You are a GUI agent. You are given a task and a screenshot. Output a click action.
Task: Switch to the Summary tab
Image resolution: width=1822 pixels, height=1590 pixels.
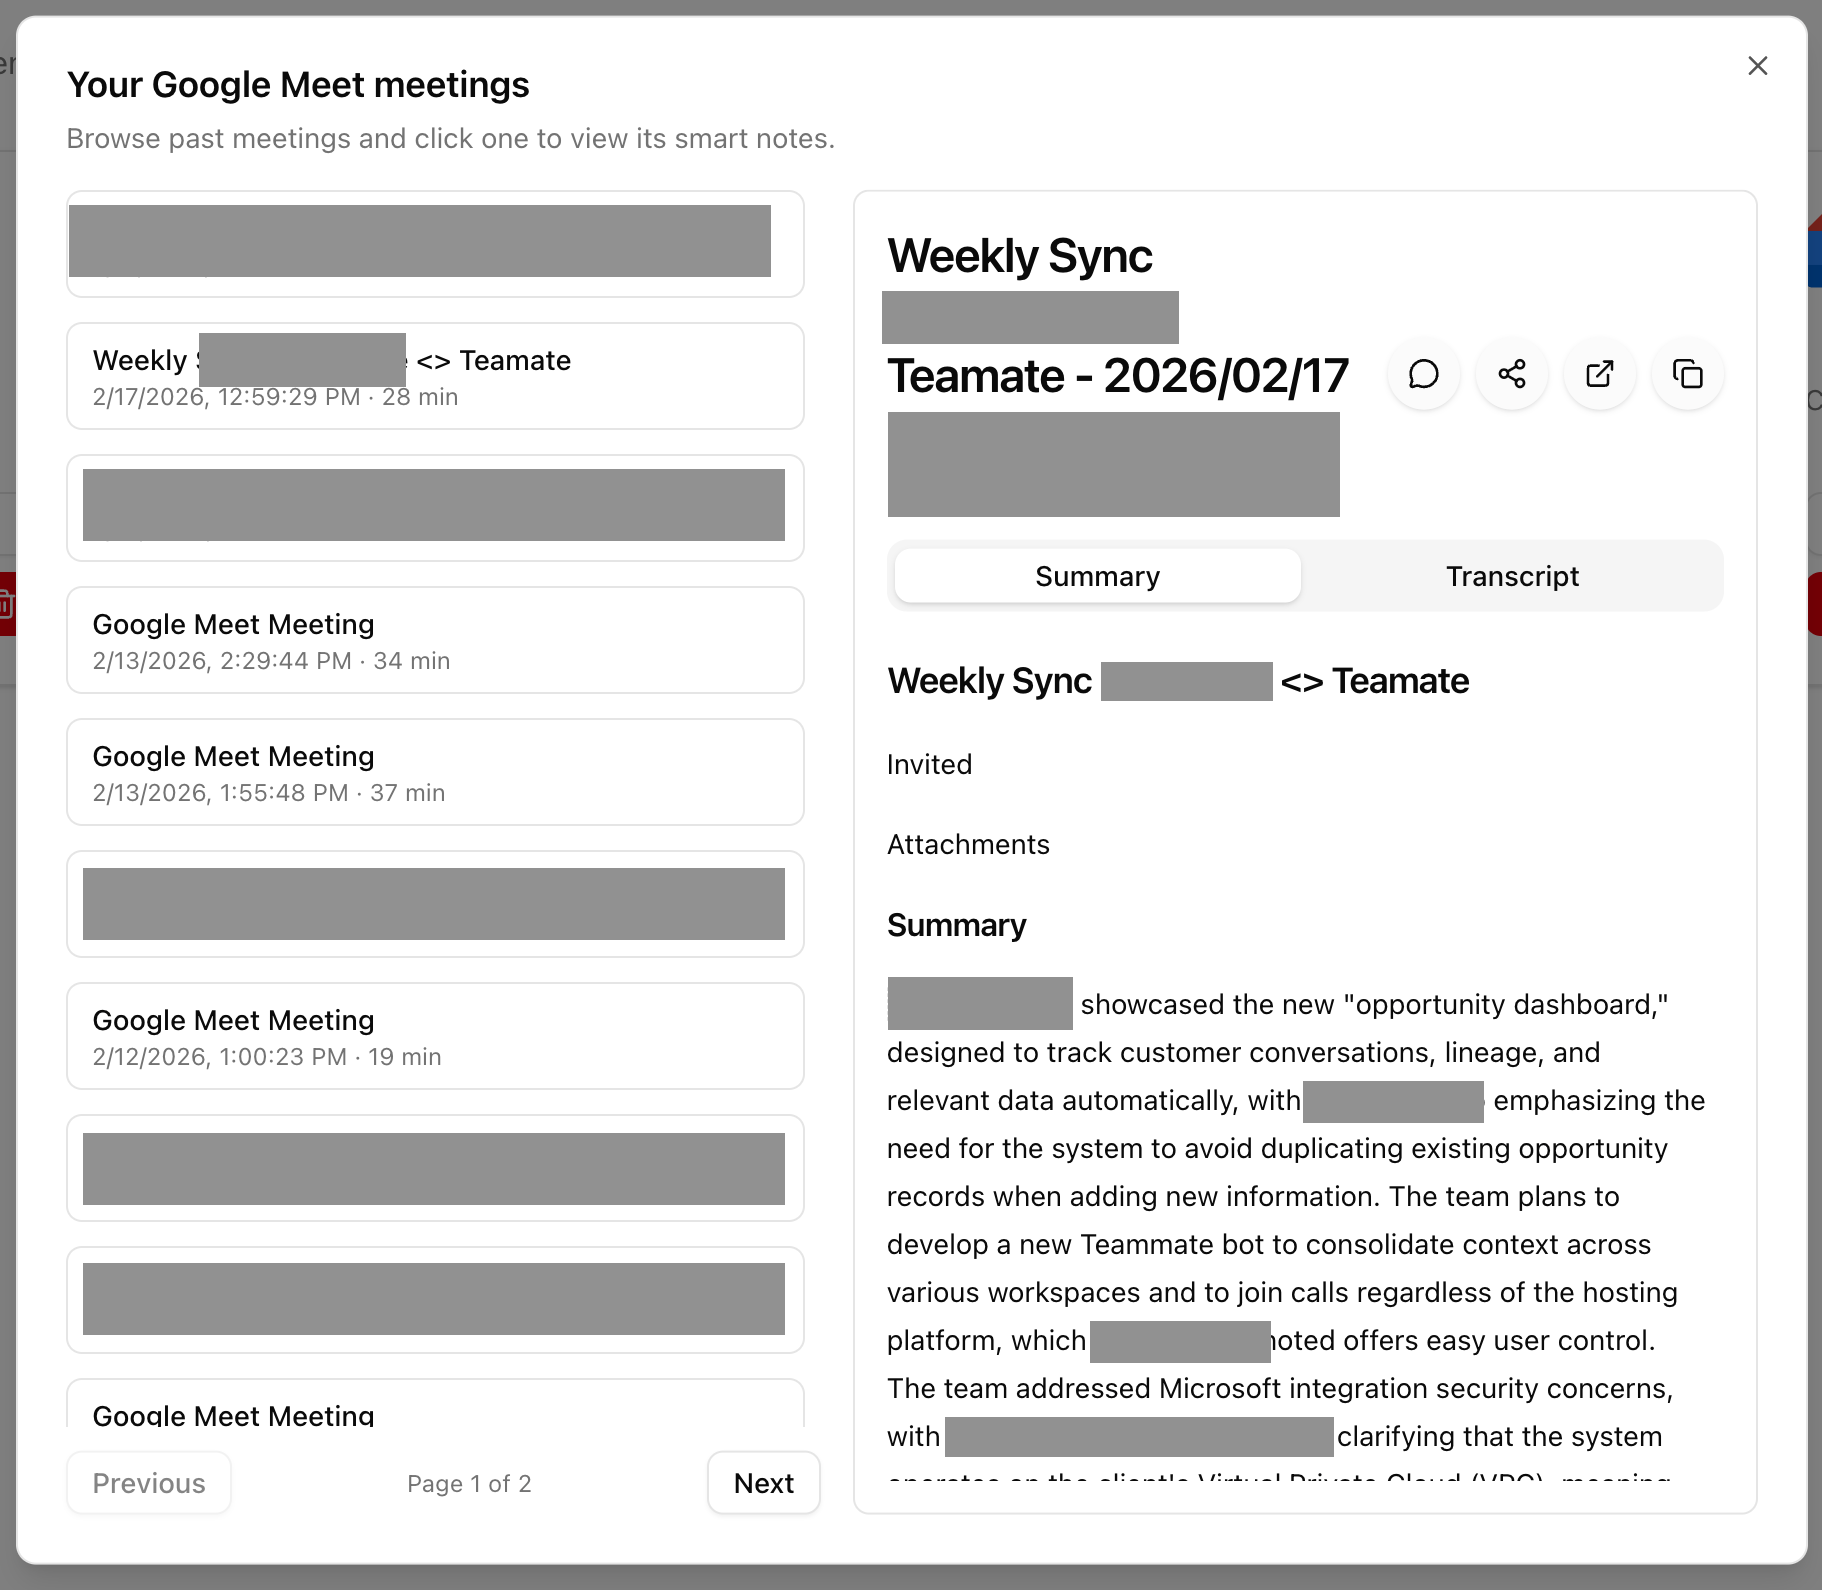(1096, 576)
